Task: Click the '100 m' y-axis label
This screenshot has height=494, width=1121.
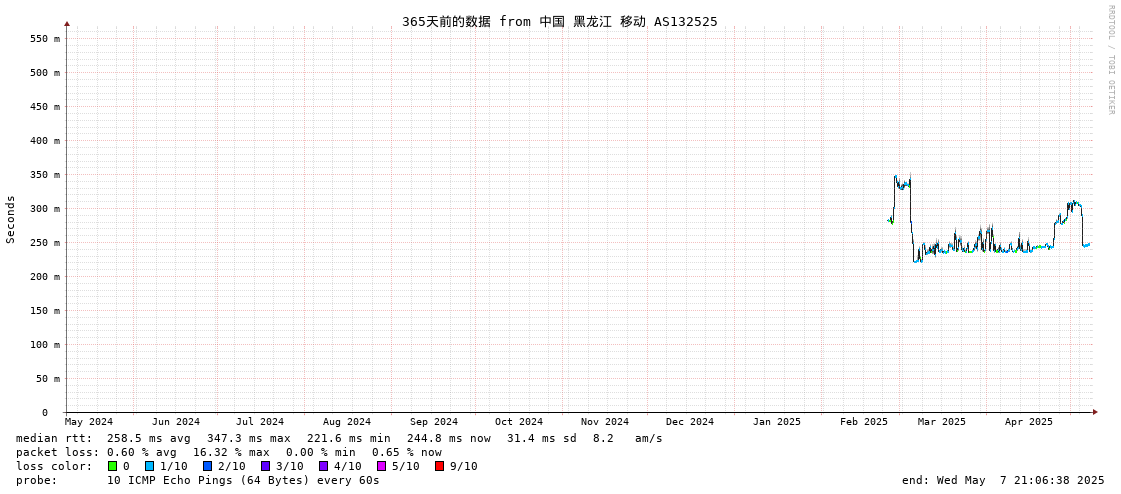Action: [45, 345]
